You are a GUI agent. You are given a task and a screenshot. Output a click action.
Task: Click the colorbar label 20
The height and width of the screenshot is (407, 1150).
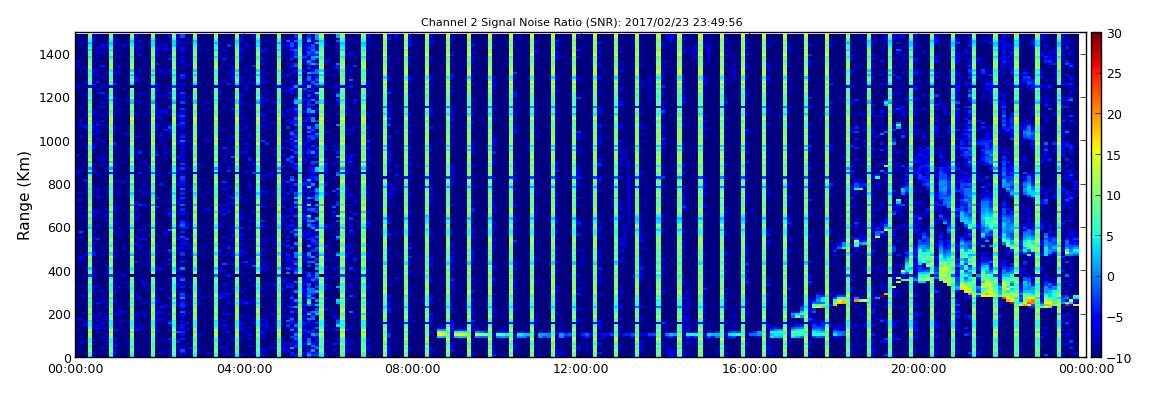pos(1114,114)
